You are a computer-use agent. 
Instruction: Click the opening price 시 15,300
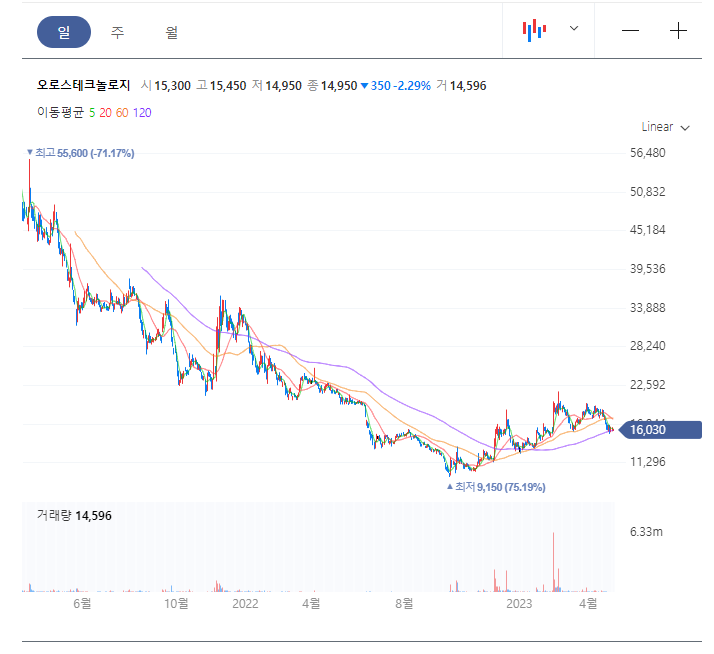pos(166,86)
